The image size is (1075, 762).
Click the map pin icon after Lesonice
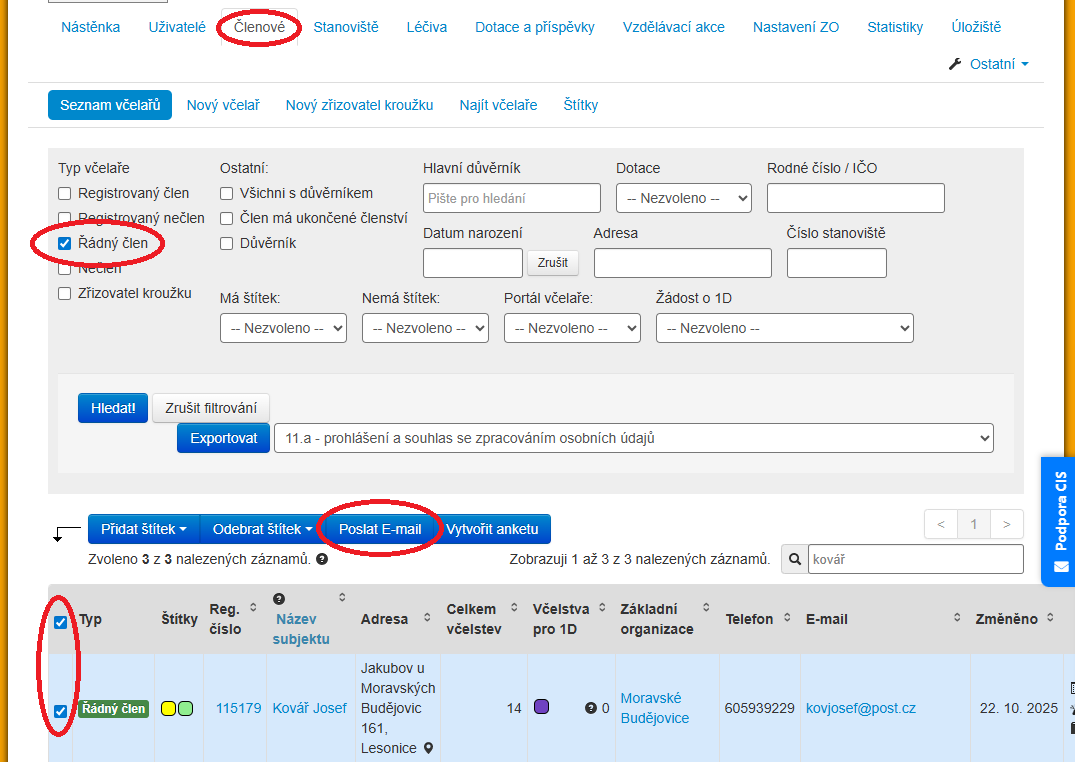(429, 748)
